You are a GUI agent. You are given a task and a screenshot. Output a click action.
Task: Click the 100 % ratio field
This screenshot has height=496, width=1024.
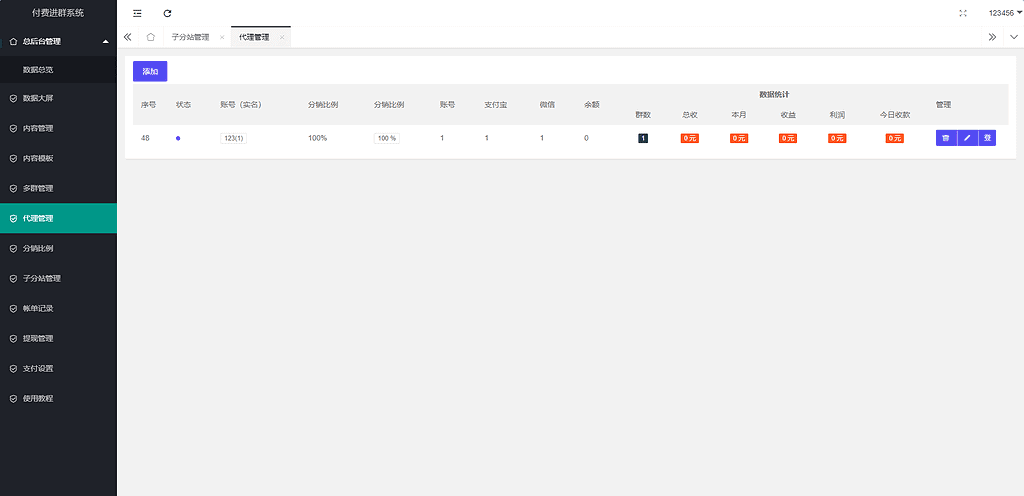click(387, 138)
